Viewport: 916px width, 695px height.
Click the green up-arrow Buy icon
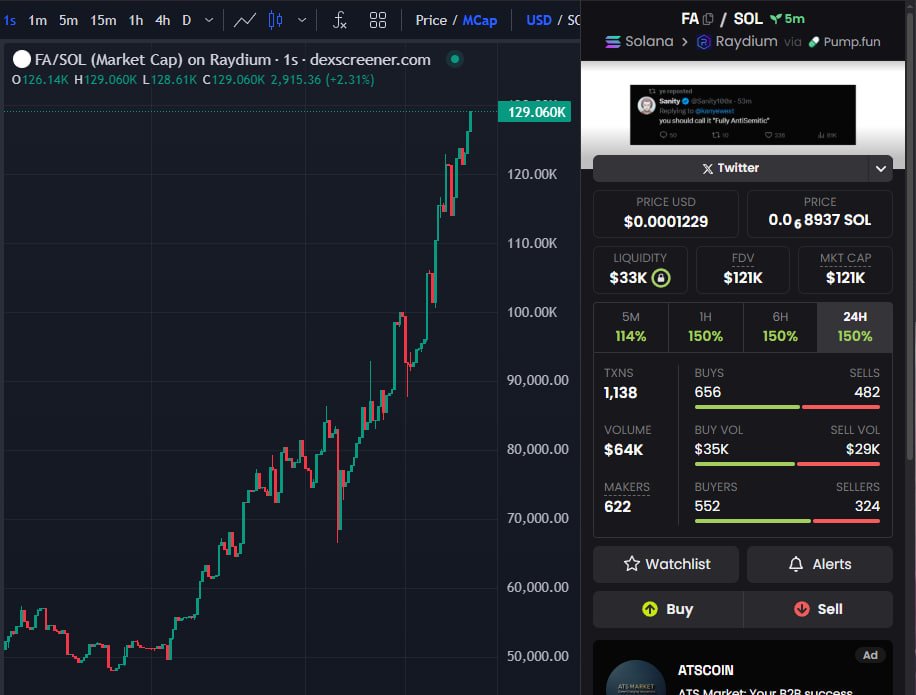point(650,609)
